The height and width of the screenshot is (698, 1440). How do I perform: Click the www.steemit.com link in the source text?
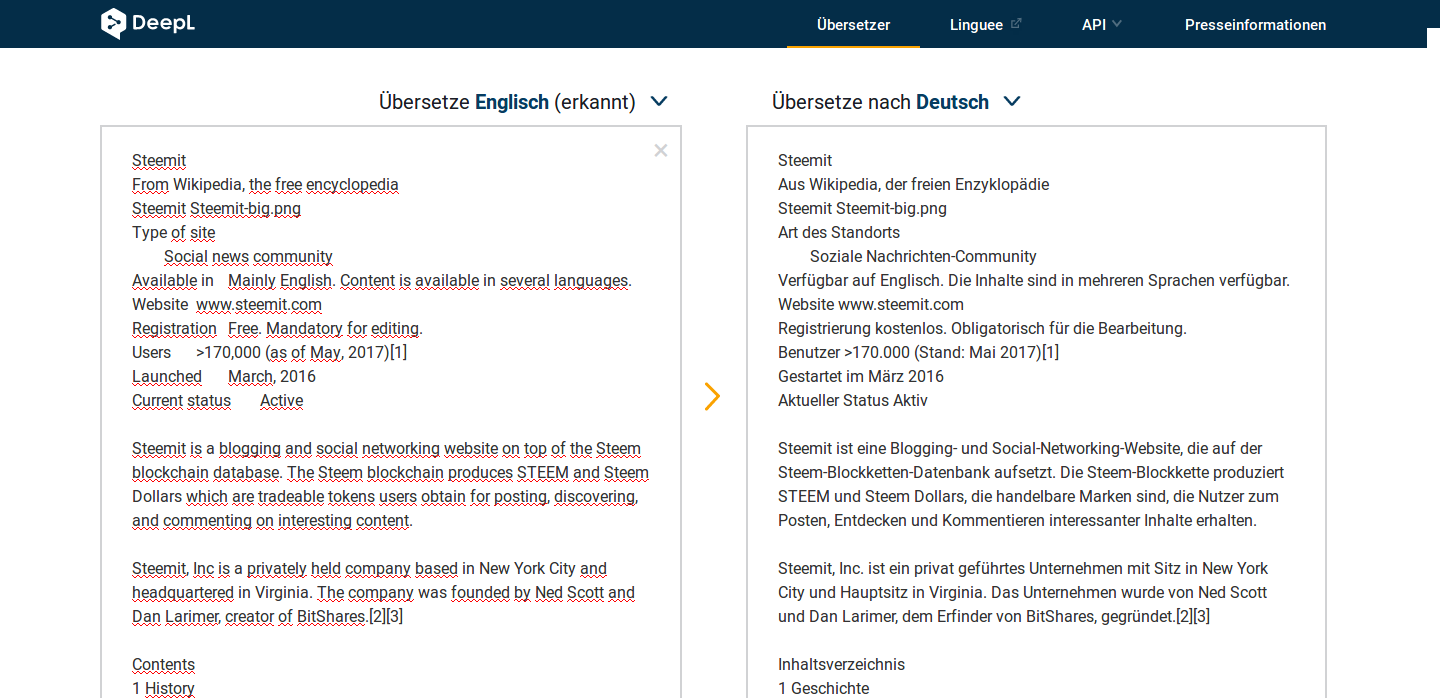pyautogui.click(x=259, y=304)
